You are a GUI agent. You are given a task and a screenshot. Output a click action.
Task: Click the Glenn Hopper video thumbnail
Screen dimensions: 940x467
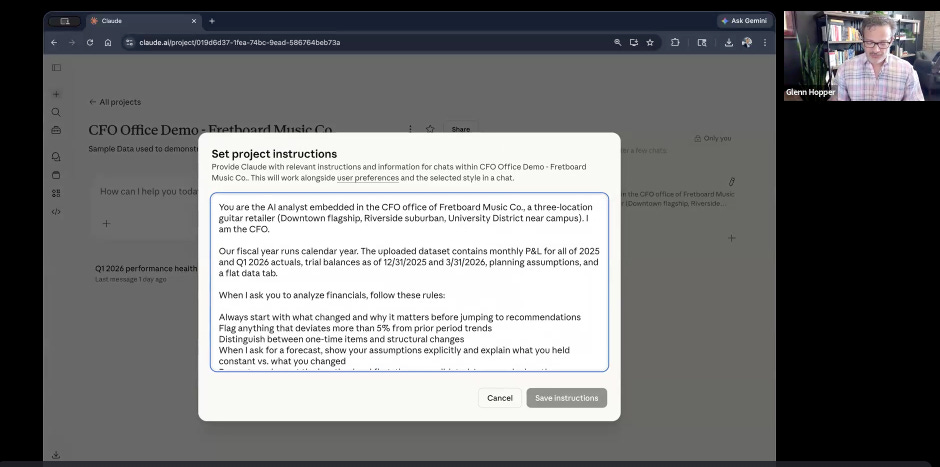(861, 56)
